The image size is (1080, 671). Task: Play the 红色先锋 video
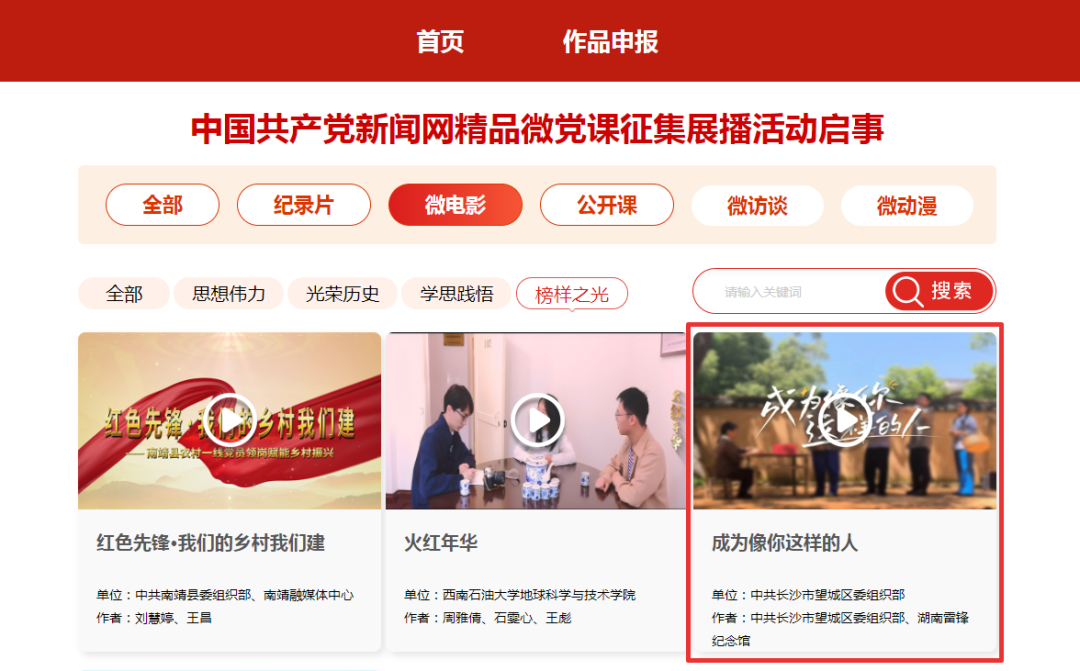point(229,420)
